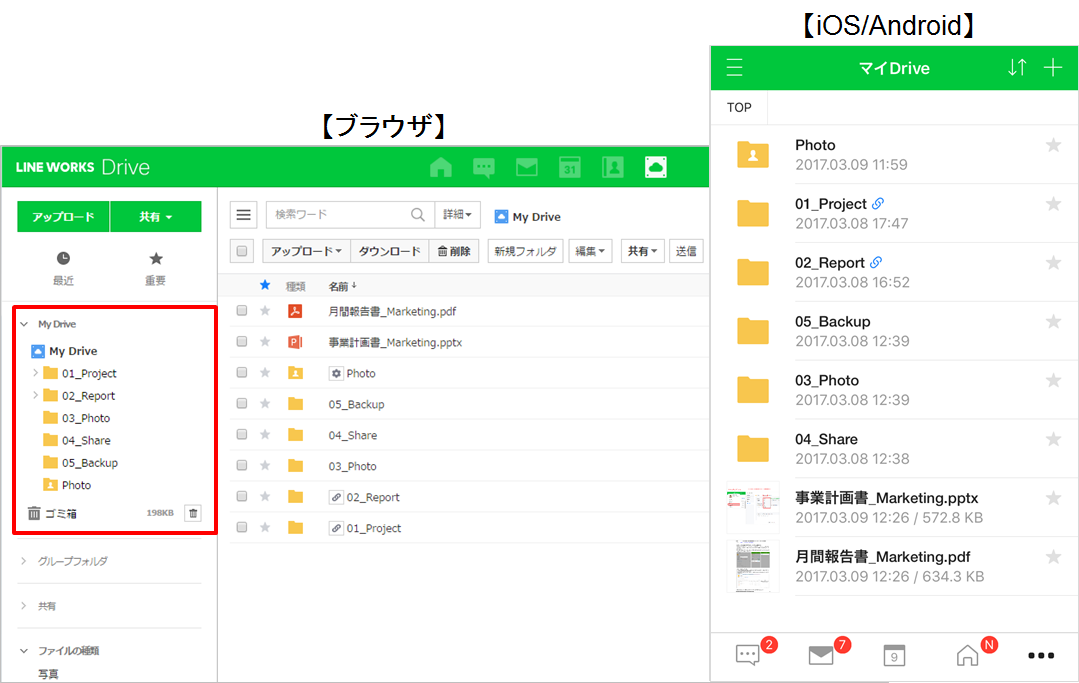1079x683 pixels.
Task: Select the TOP tab in mobile view
Action: click(x=739, y=107)
